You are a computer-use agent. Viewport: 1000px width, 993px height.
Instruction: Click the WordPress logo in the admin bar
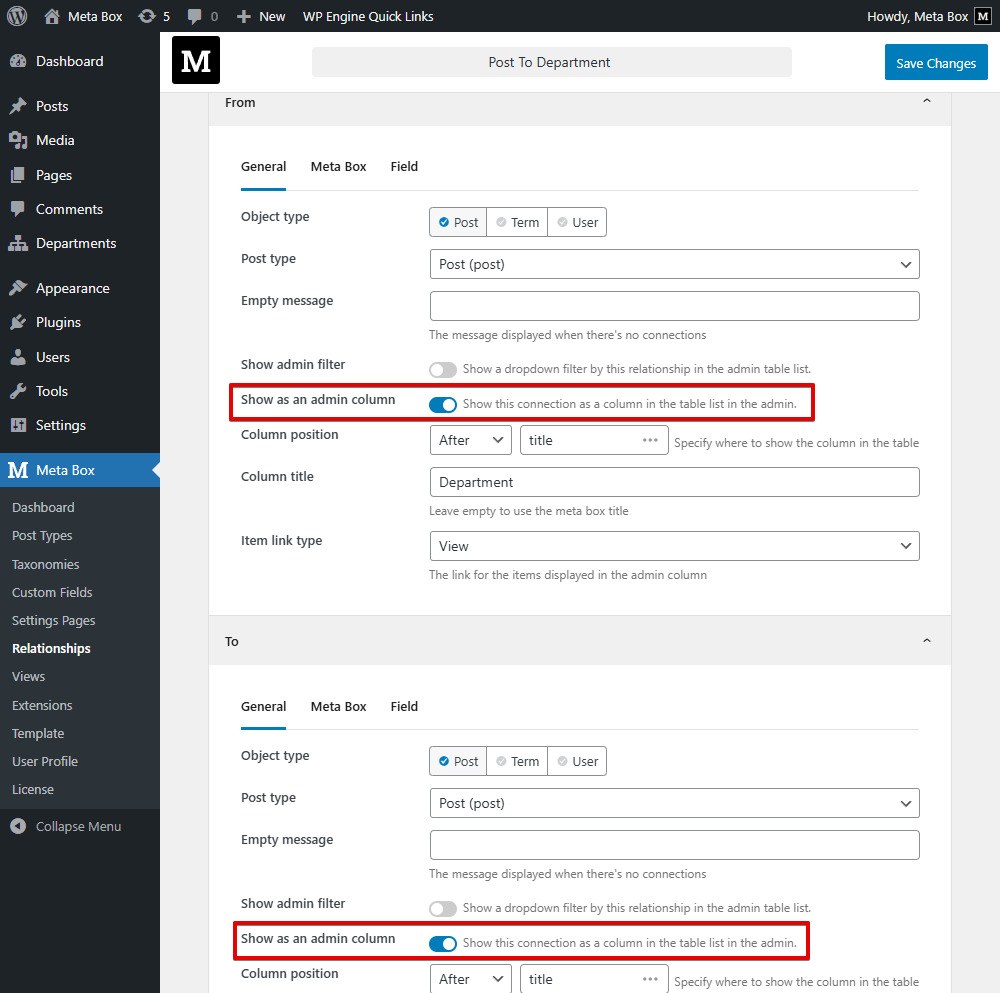tap(16, 15)
